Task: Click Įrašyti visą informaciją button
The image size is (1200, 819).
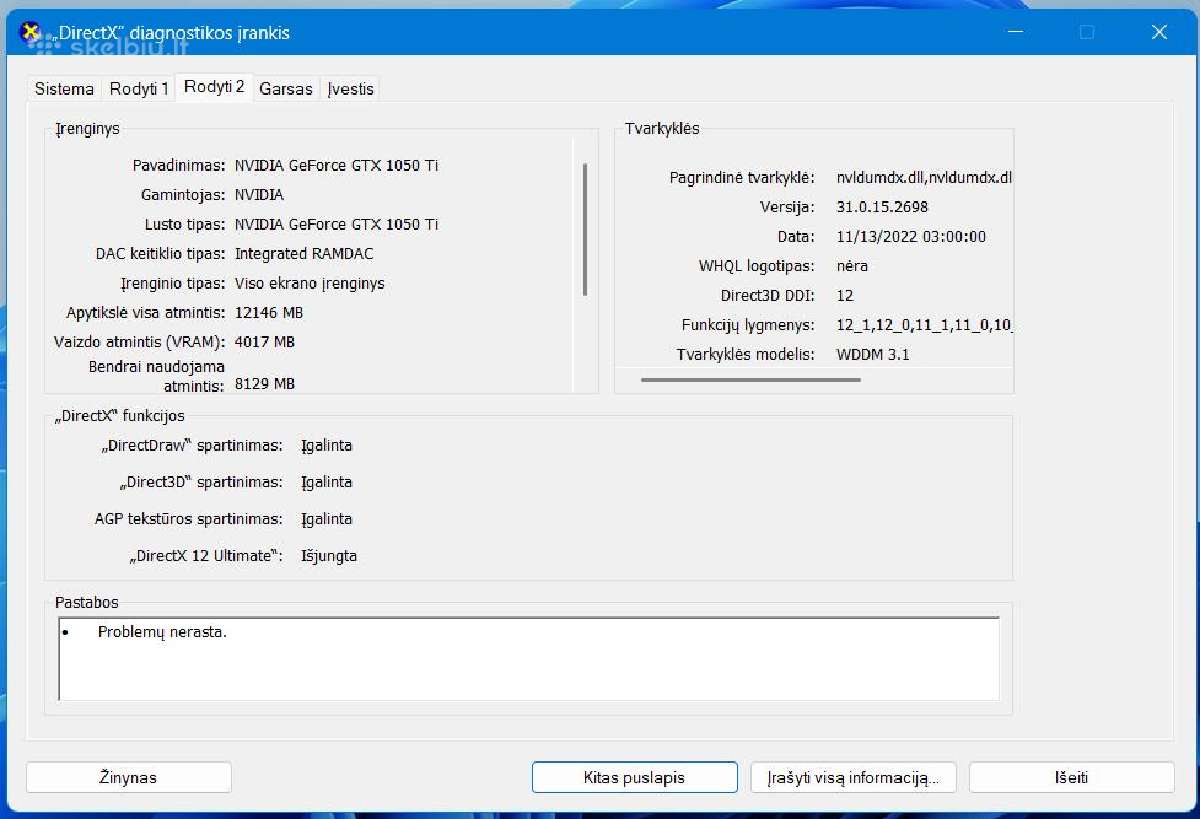Action: 853,777
